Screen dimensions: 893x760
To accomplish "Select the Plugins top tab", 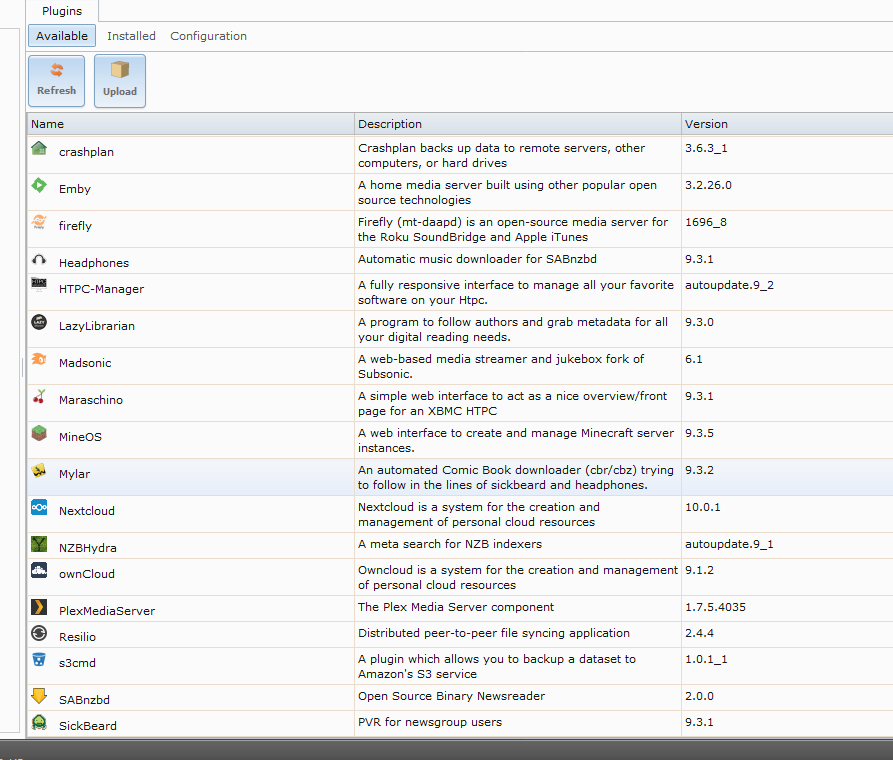I will pos(62,11).
